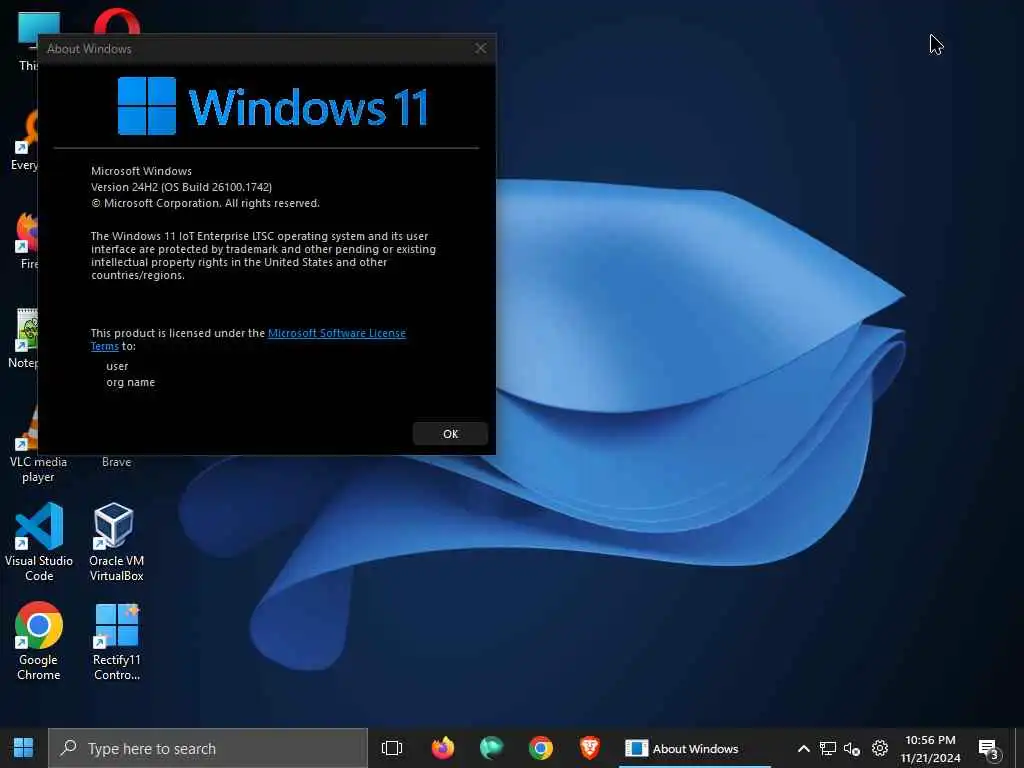Click the settings gear in system tray
This screenshot has width=1024, height=768.
point(880,748)
